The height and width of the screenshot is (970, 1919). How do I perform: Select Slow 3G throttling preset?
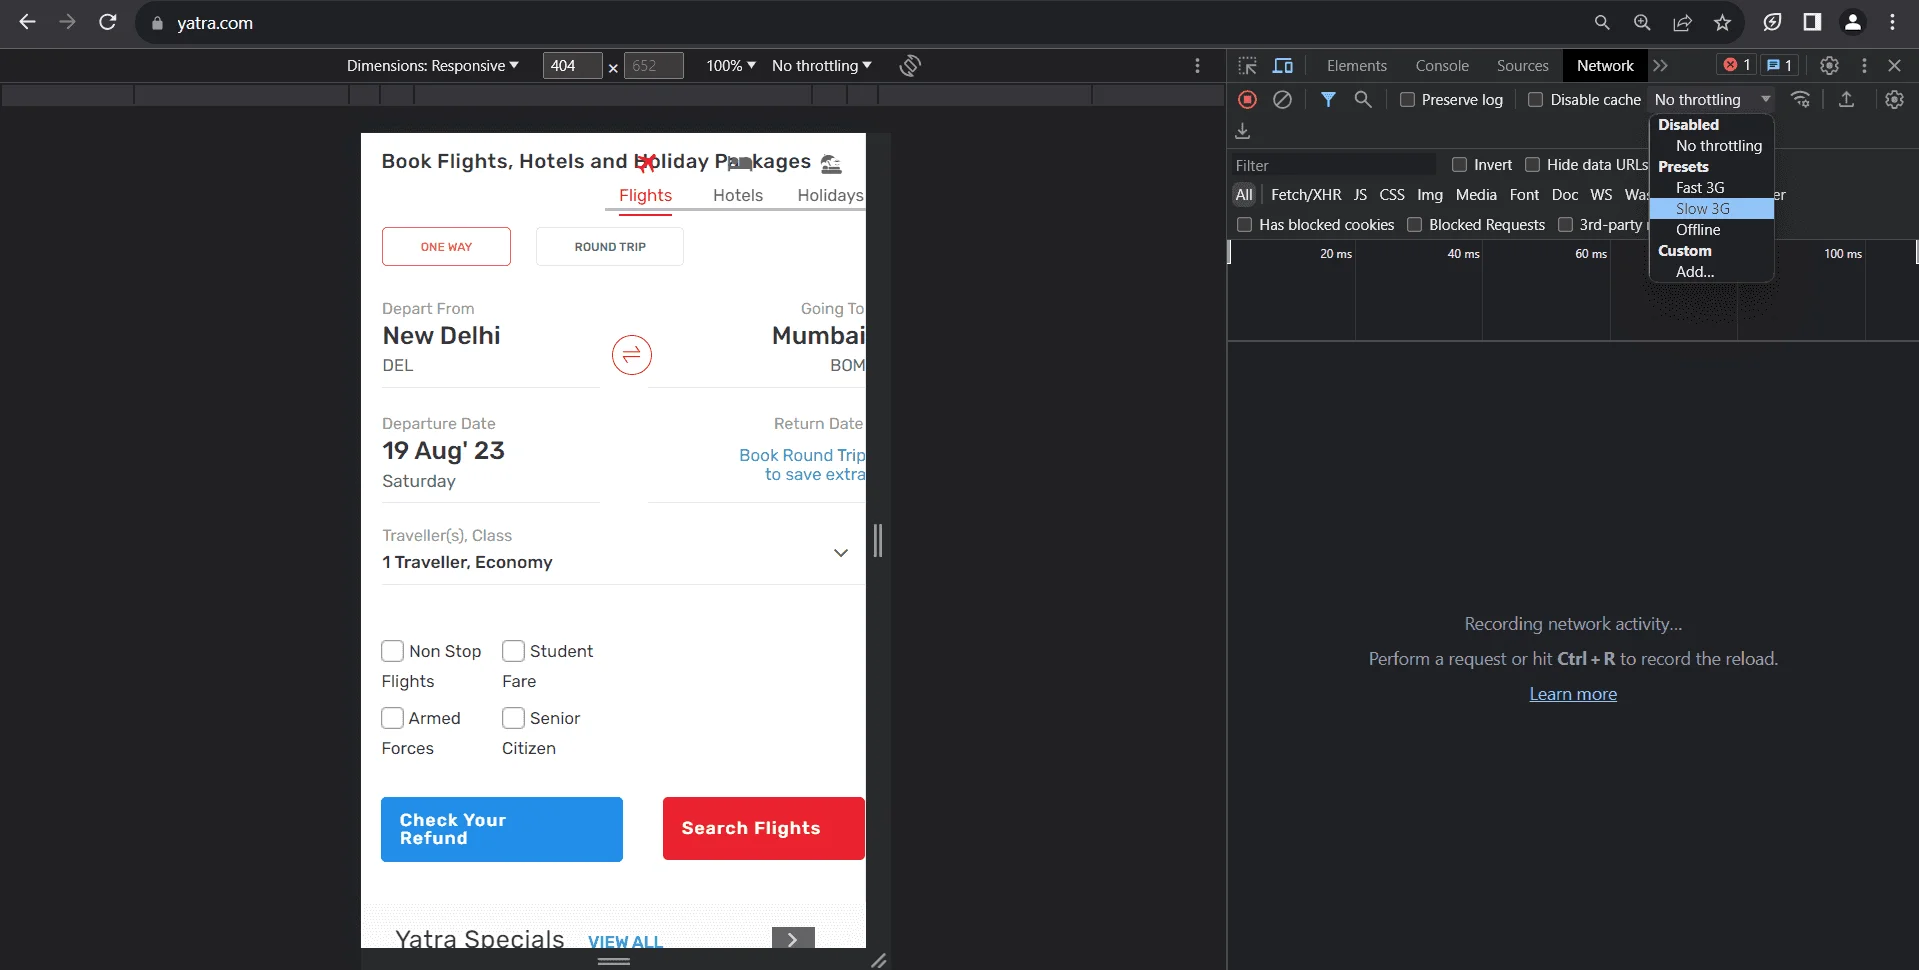[1711, 209]
